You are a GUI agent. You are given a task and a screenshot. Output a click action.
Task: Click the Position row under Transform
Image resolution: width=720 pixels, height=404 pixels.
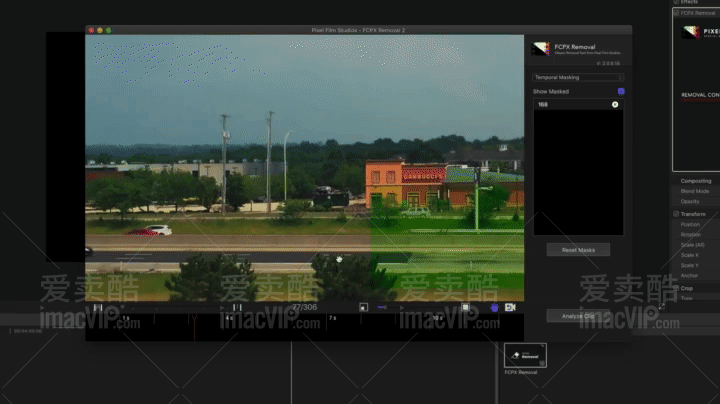pos(690,224)
